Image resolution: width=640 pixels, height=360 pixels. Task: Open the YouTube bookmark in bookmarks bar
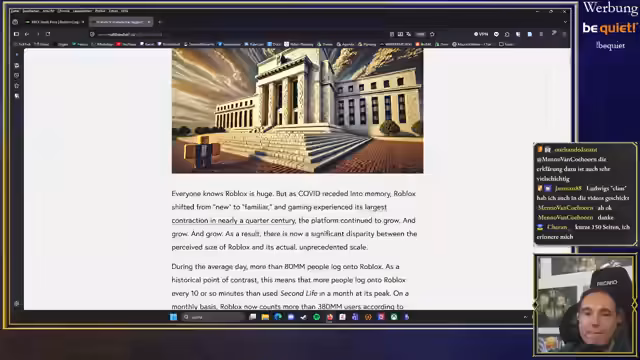click(x=126, y=44)
